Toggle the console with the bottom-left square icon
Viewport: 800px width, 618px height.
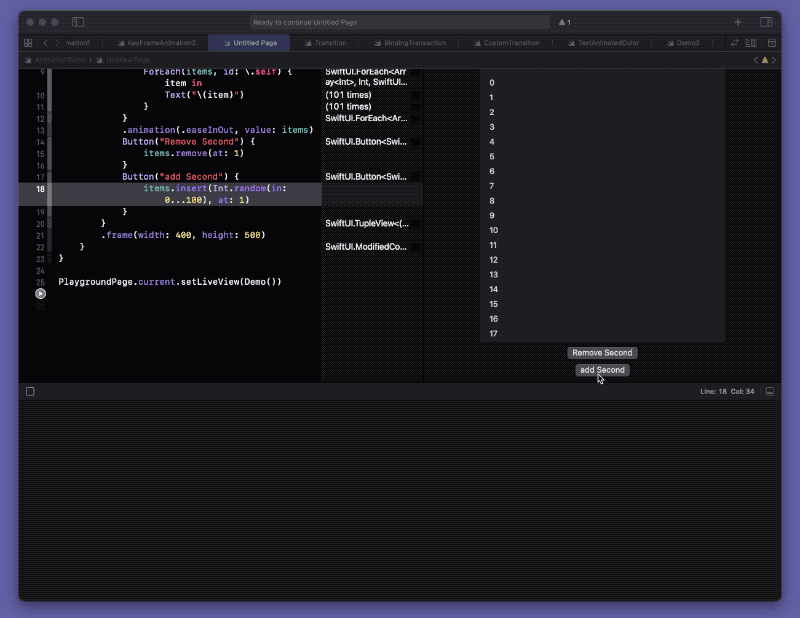[29, 391]
